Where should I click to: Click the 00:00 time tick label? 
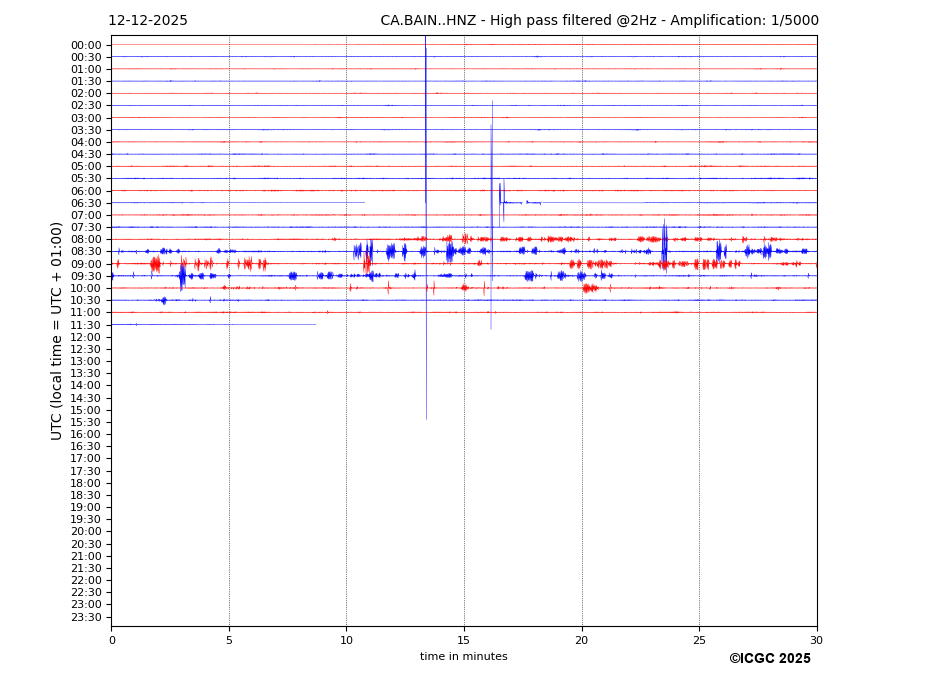[x=86, y=45]
